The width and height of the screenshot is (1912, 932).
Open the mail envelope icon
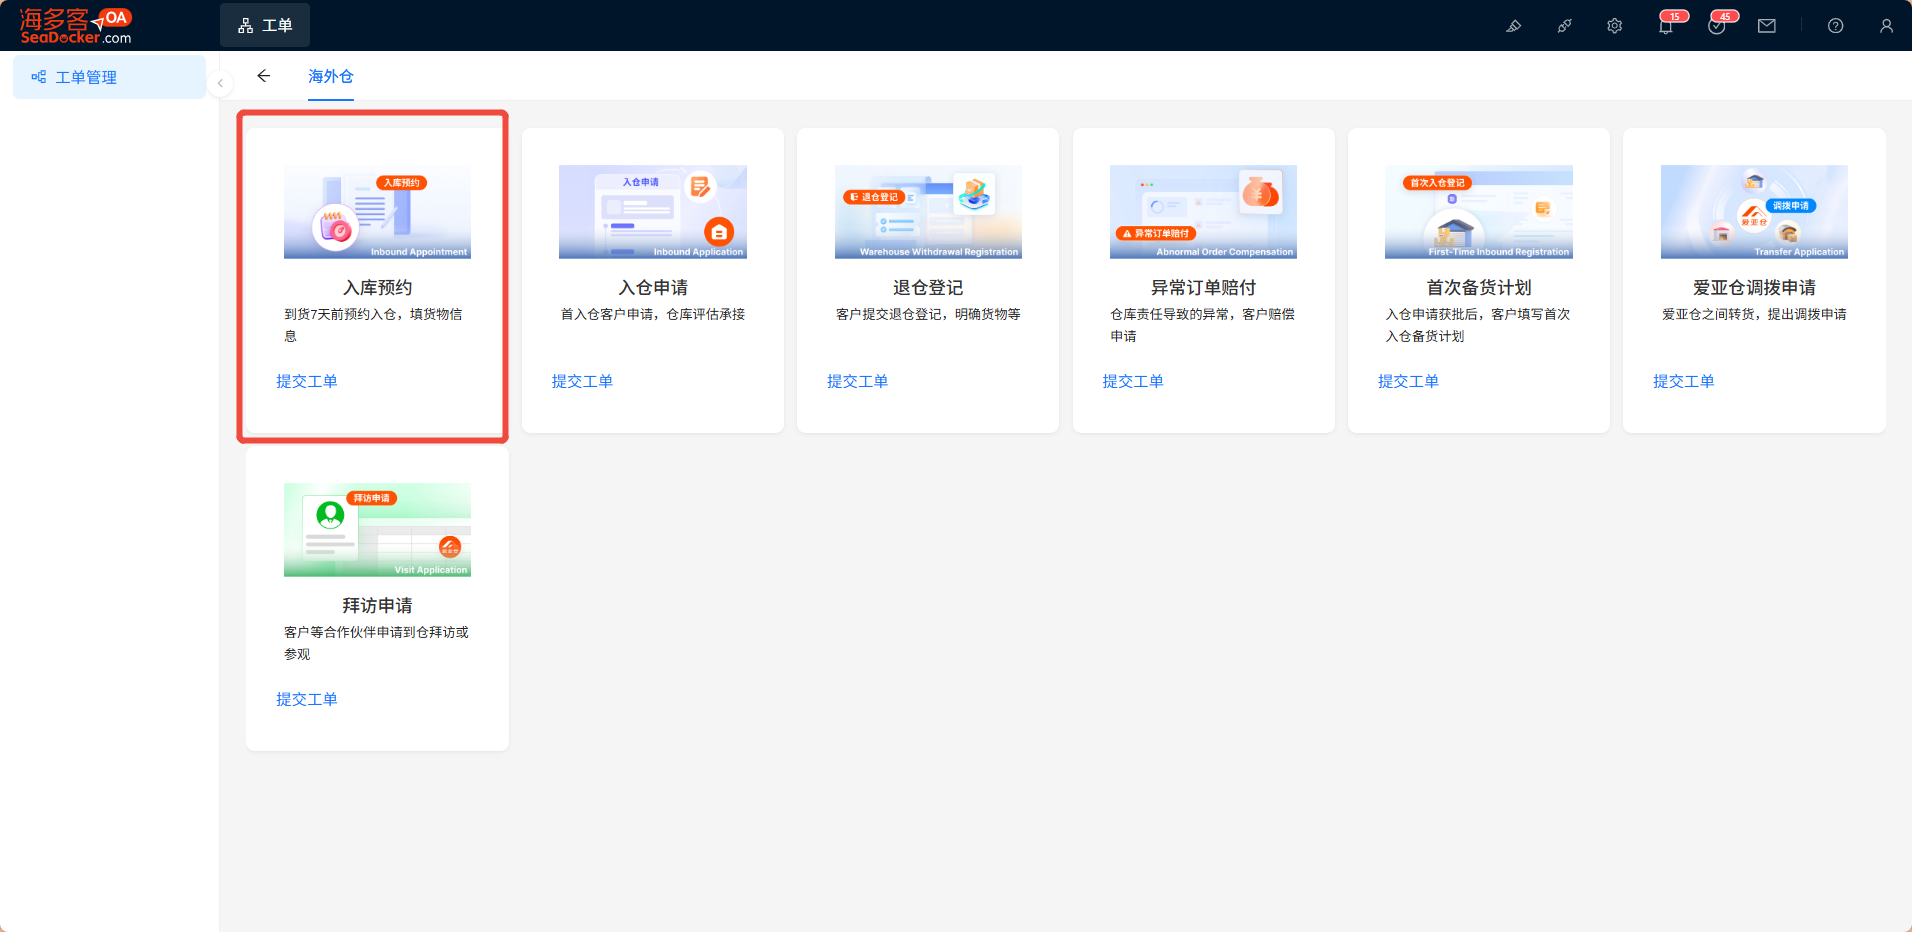pos(1767,26)
